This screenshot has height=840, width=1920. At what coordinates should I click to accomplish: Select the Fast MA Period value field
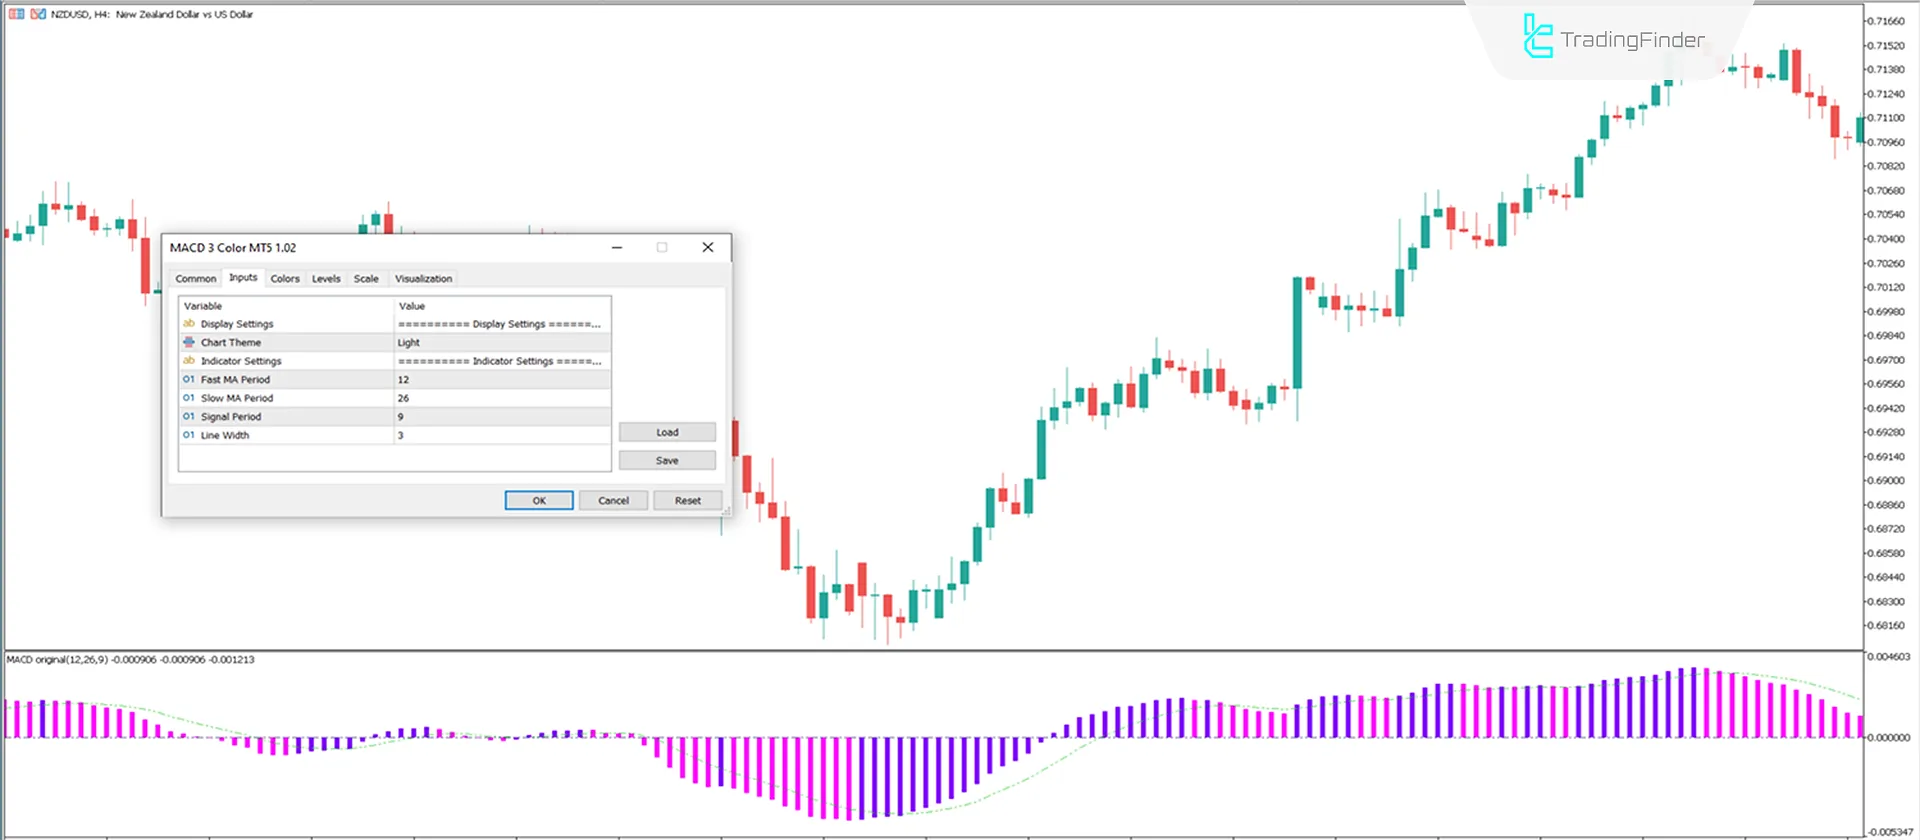(x=502, y=380)
